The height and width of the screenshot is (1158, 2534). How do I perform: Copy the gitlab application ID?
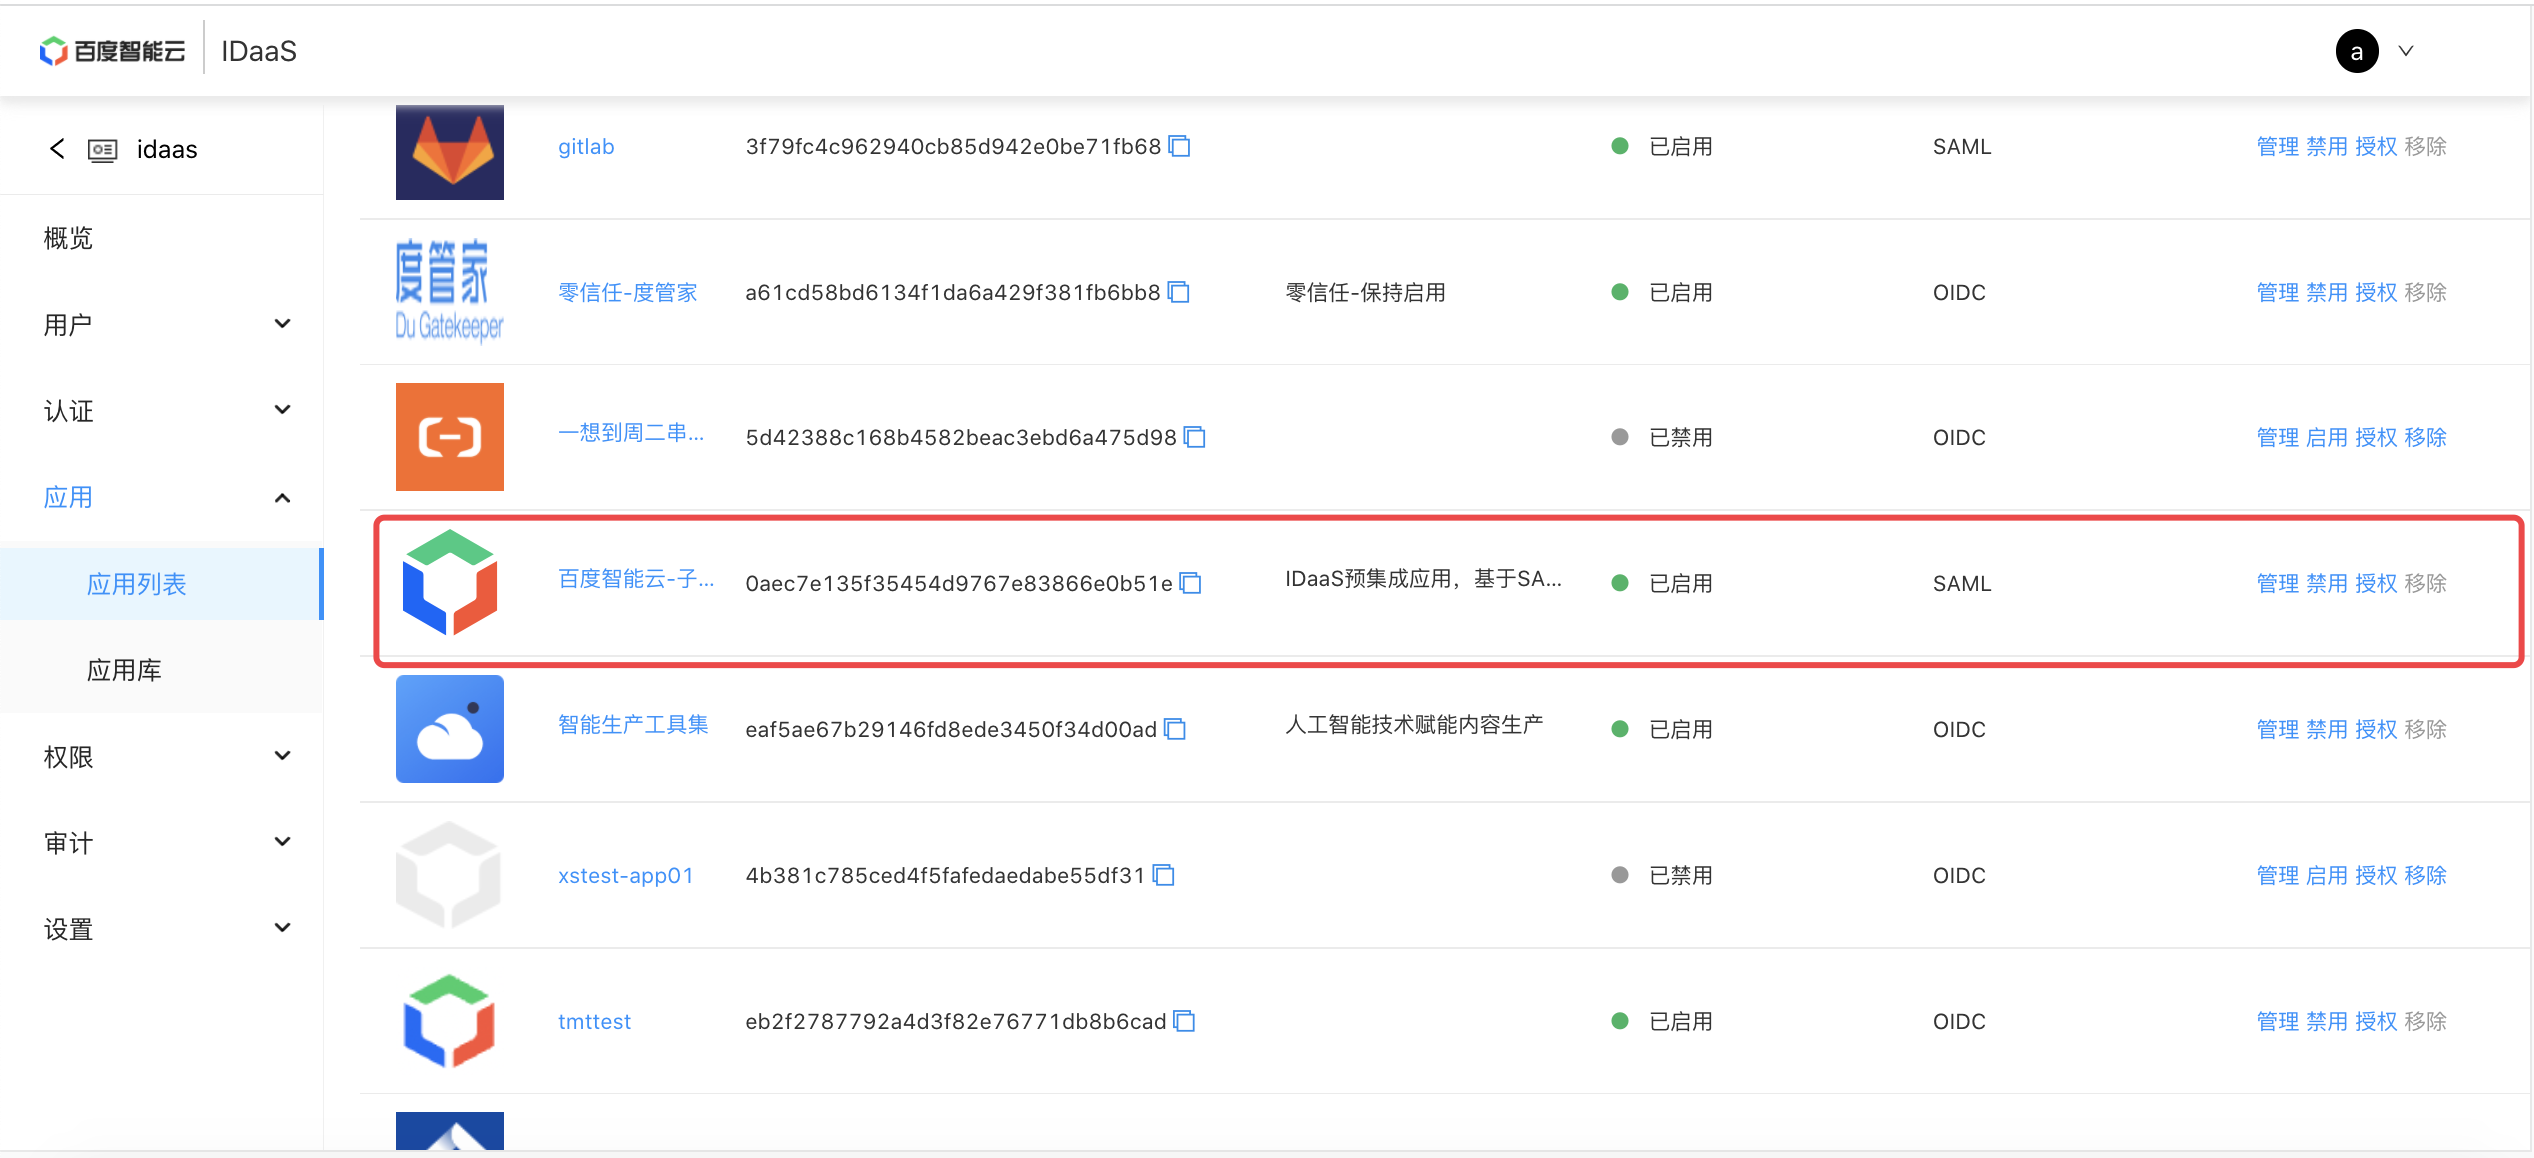(x=1180, y=147)
